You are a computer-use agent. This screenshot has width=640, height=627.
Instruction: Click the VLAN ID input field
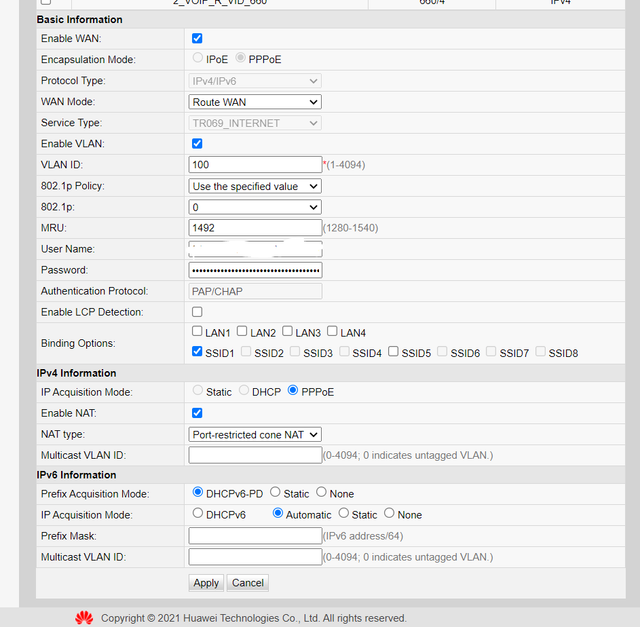tap(255, 165)
